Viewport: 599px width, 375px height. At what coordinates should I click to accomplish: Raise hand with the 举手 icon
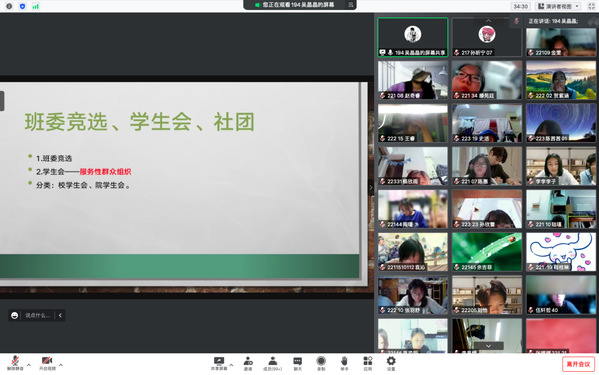pyautogui.click(x=344, y=364)
